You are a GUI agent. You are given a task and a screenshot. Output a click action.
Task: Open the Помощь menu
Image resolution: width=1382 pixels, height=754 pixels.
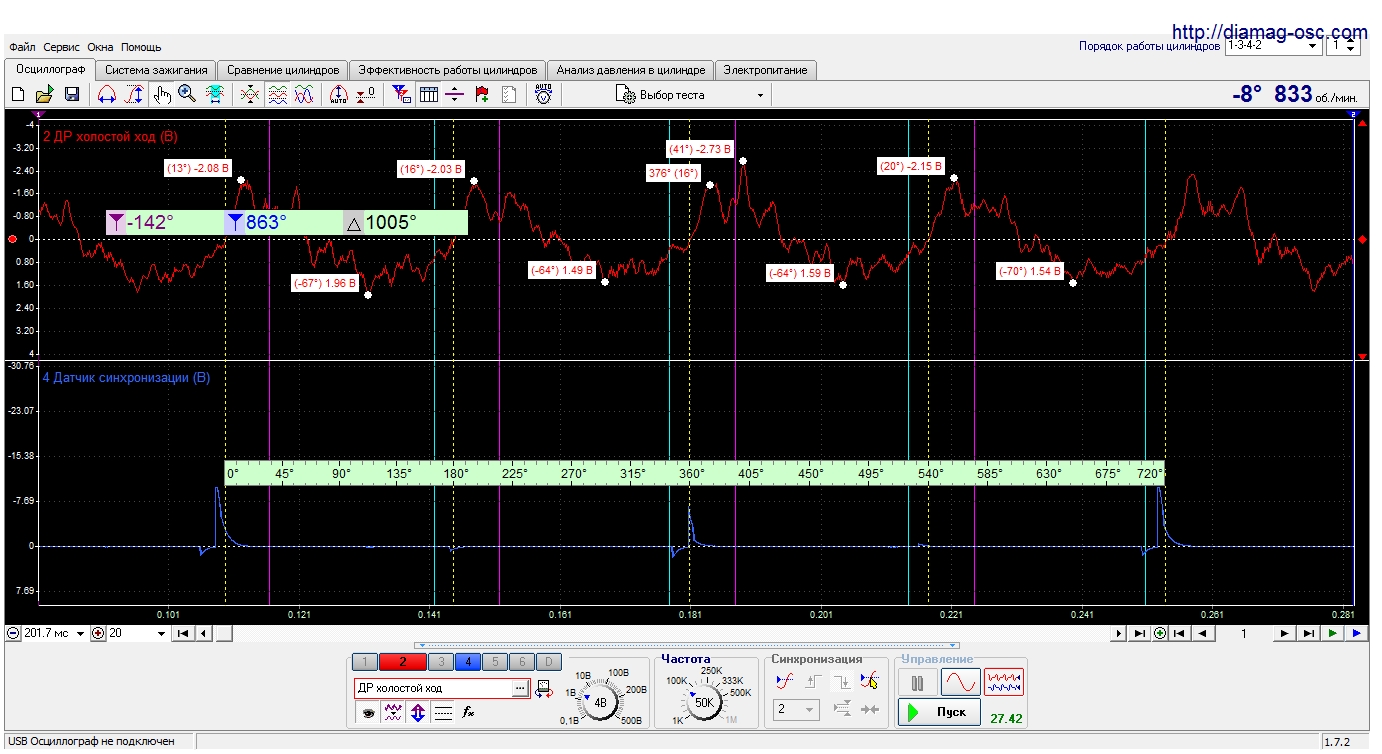[x=141, y=47]
